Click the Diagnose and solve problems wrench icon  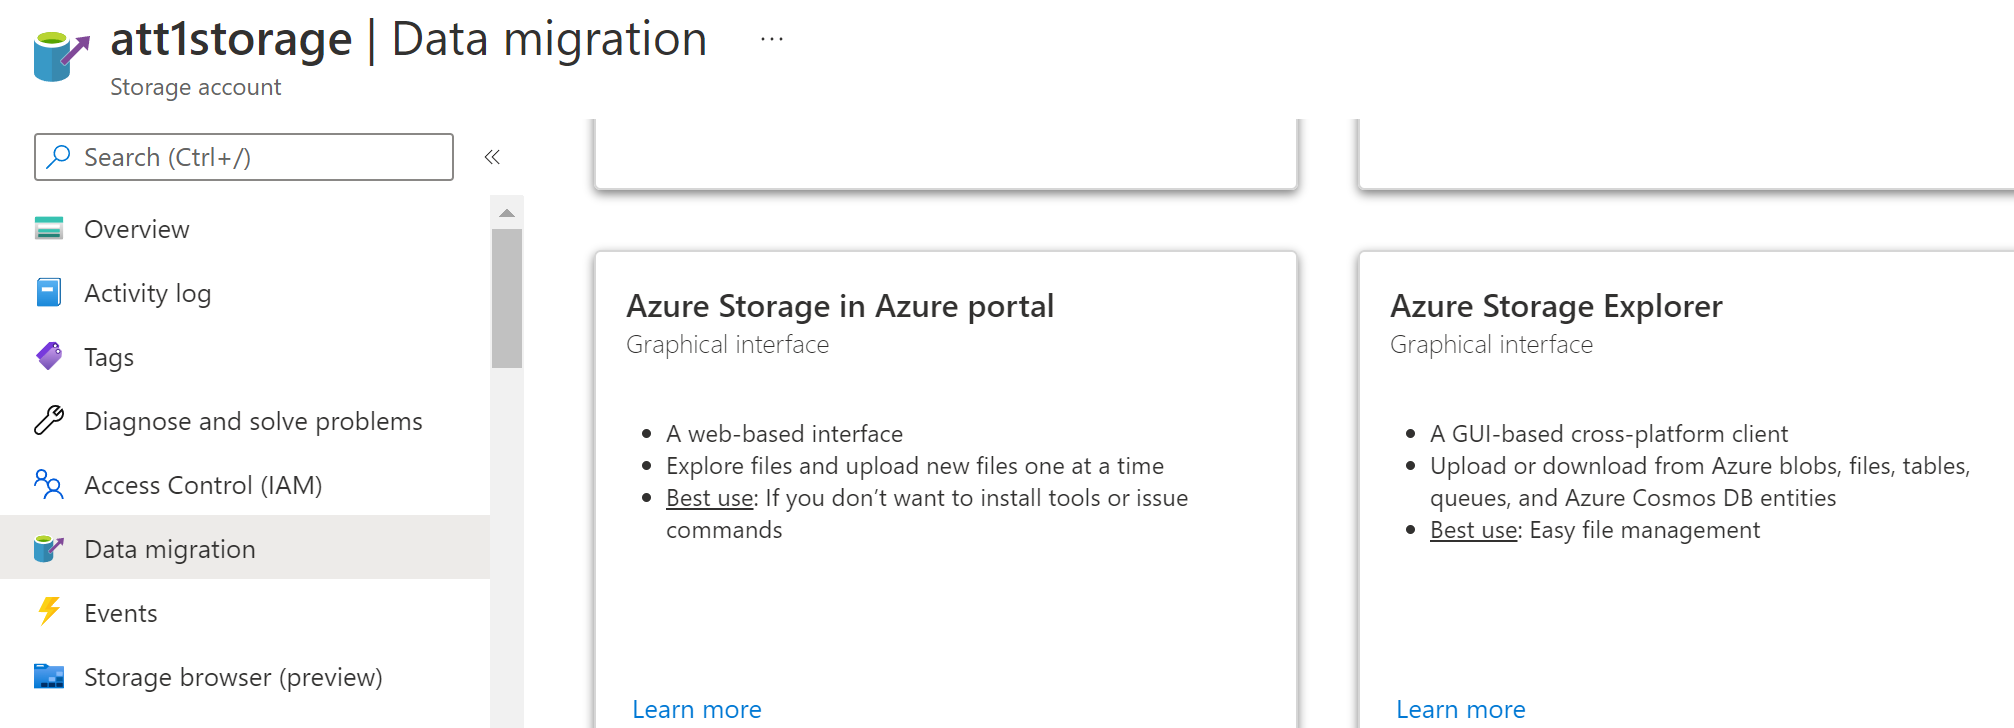click(49, 421)
